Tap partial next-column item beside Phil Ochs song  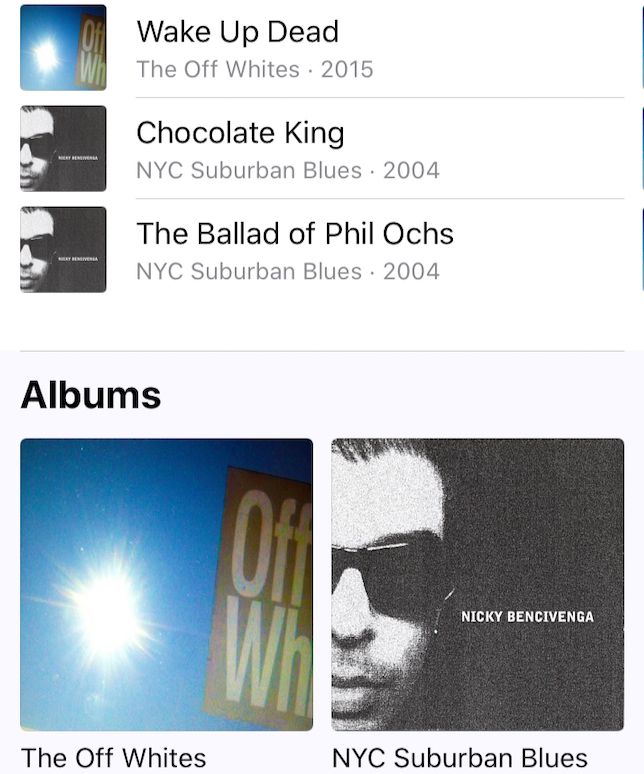point(642,249)
